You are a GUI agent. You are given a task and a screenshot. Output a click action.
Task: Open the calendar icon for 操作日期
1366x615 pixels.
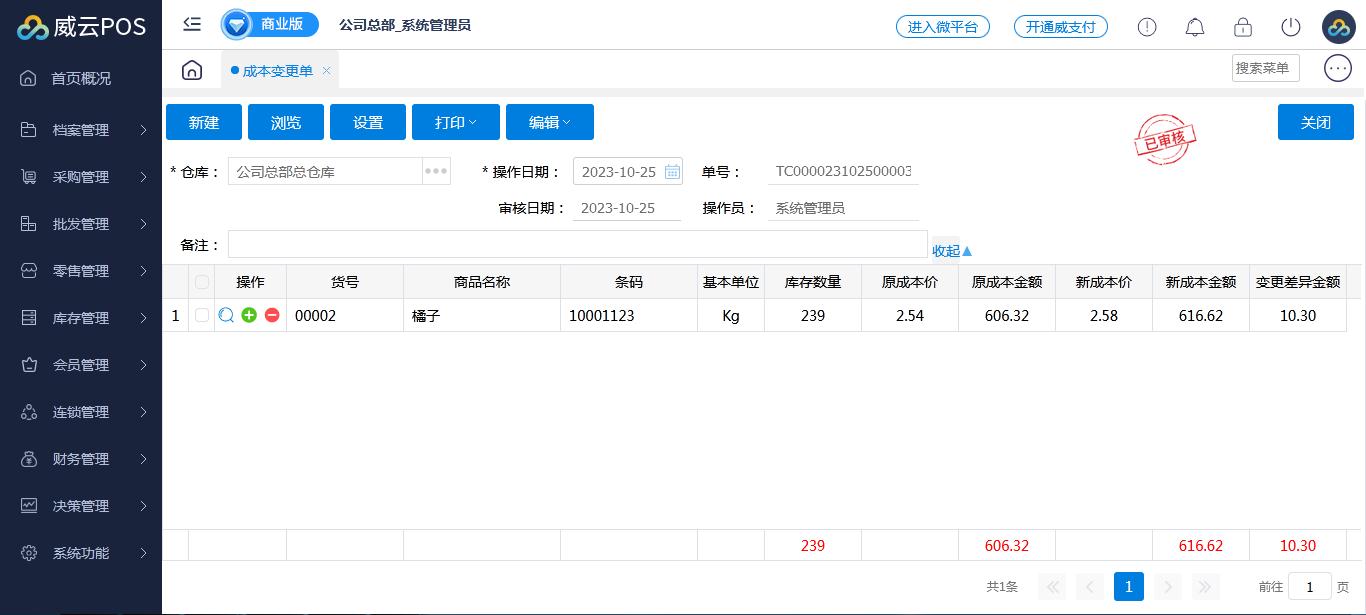pos(672,172)
